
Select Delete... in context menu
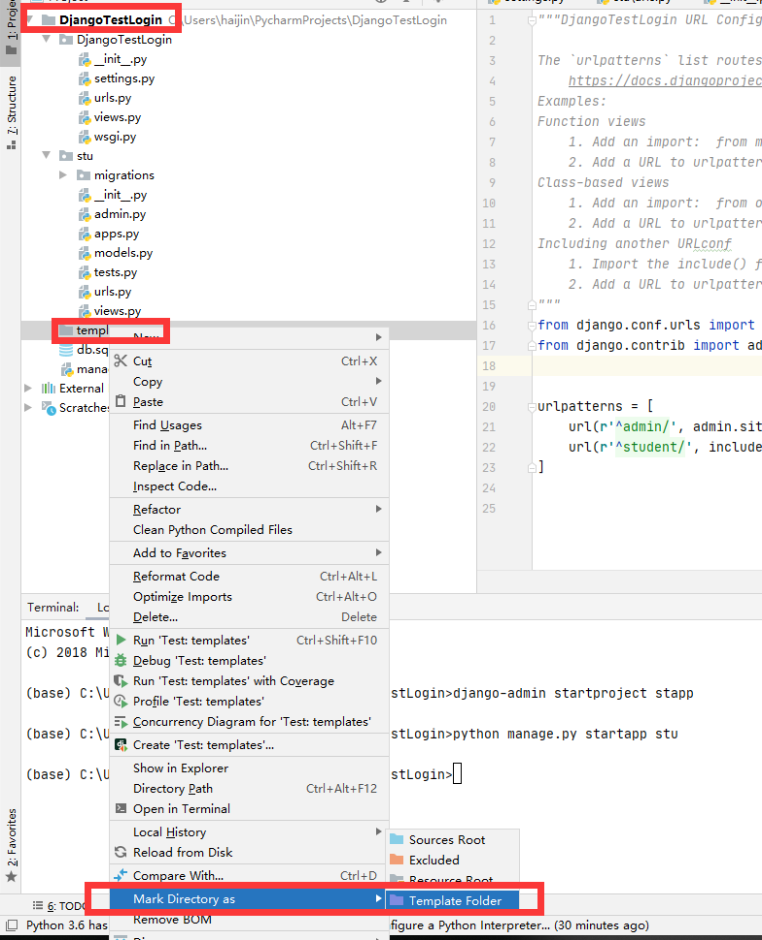(249, 617)
